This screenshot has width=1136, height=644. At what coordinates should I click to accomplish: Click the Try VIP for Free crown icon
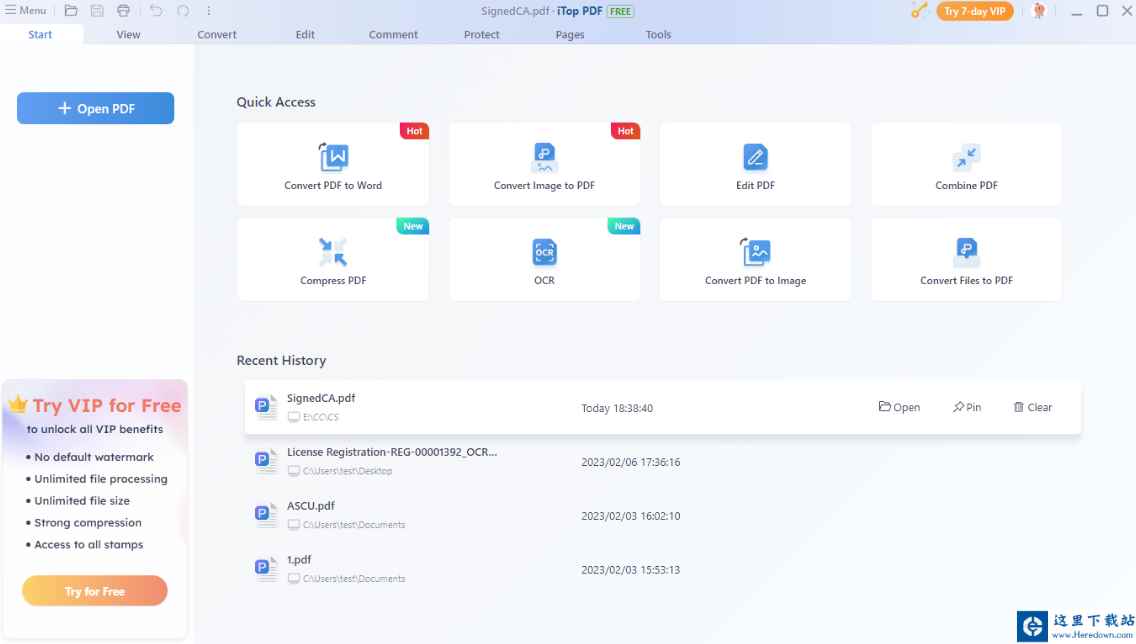(17, 404)
